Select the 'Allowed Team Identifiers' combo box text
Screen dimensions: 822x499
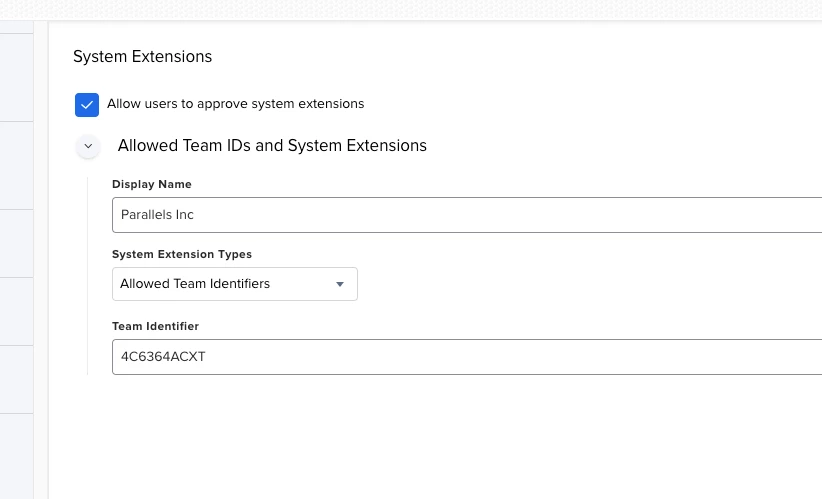tap(195, 284)
